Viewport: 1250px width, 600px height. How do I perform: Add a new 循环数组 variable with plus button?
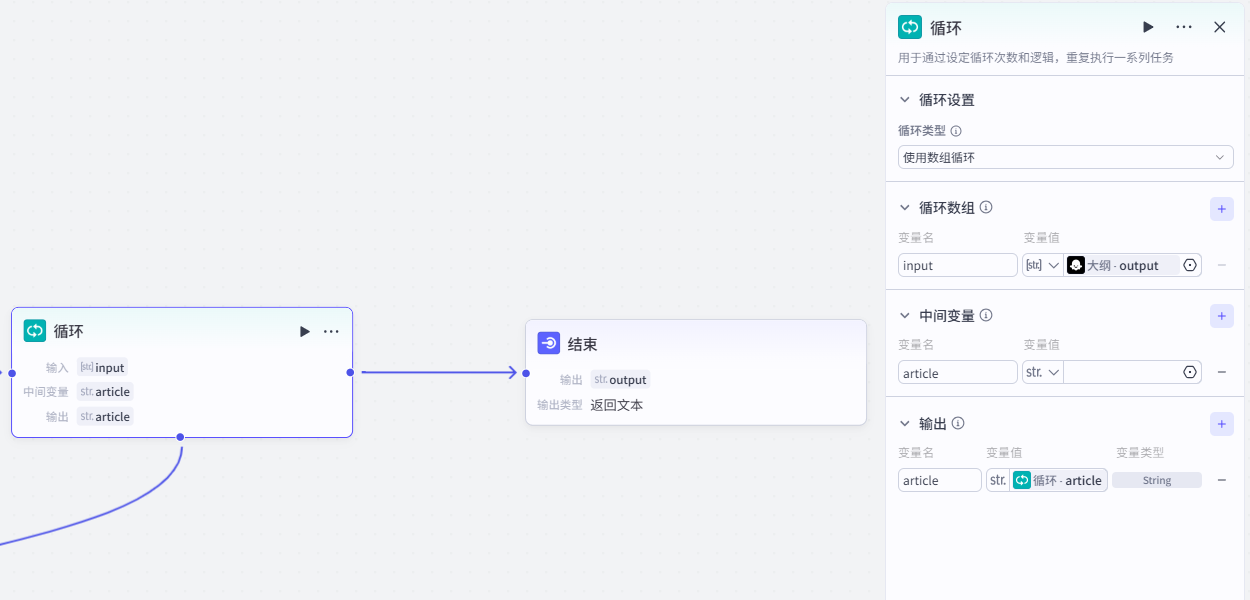(x=1221, y=208)
